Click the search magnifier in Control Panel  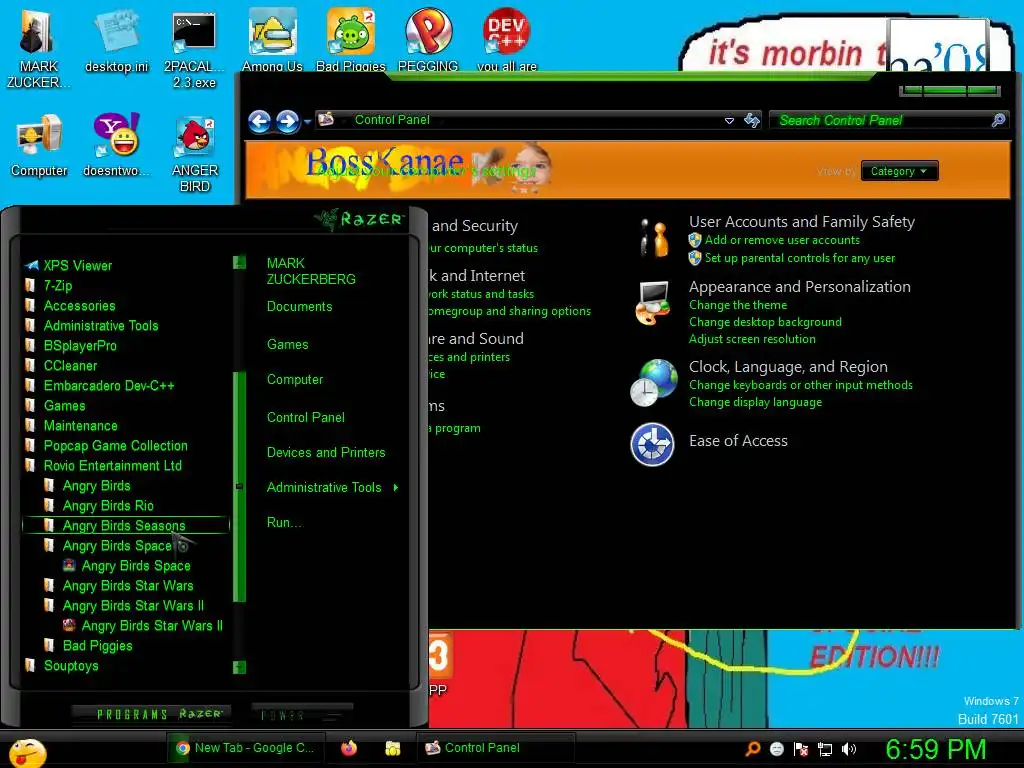point(998,120)
